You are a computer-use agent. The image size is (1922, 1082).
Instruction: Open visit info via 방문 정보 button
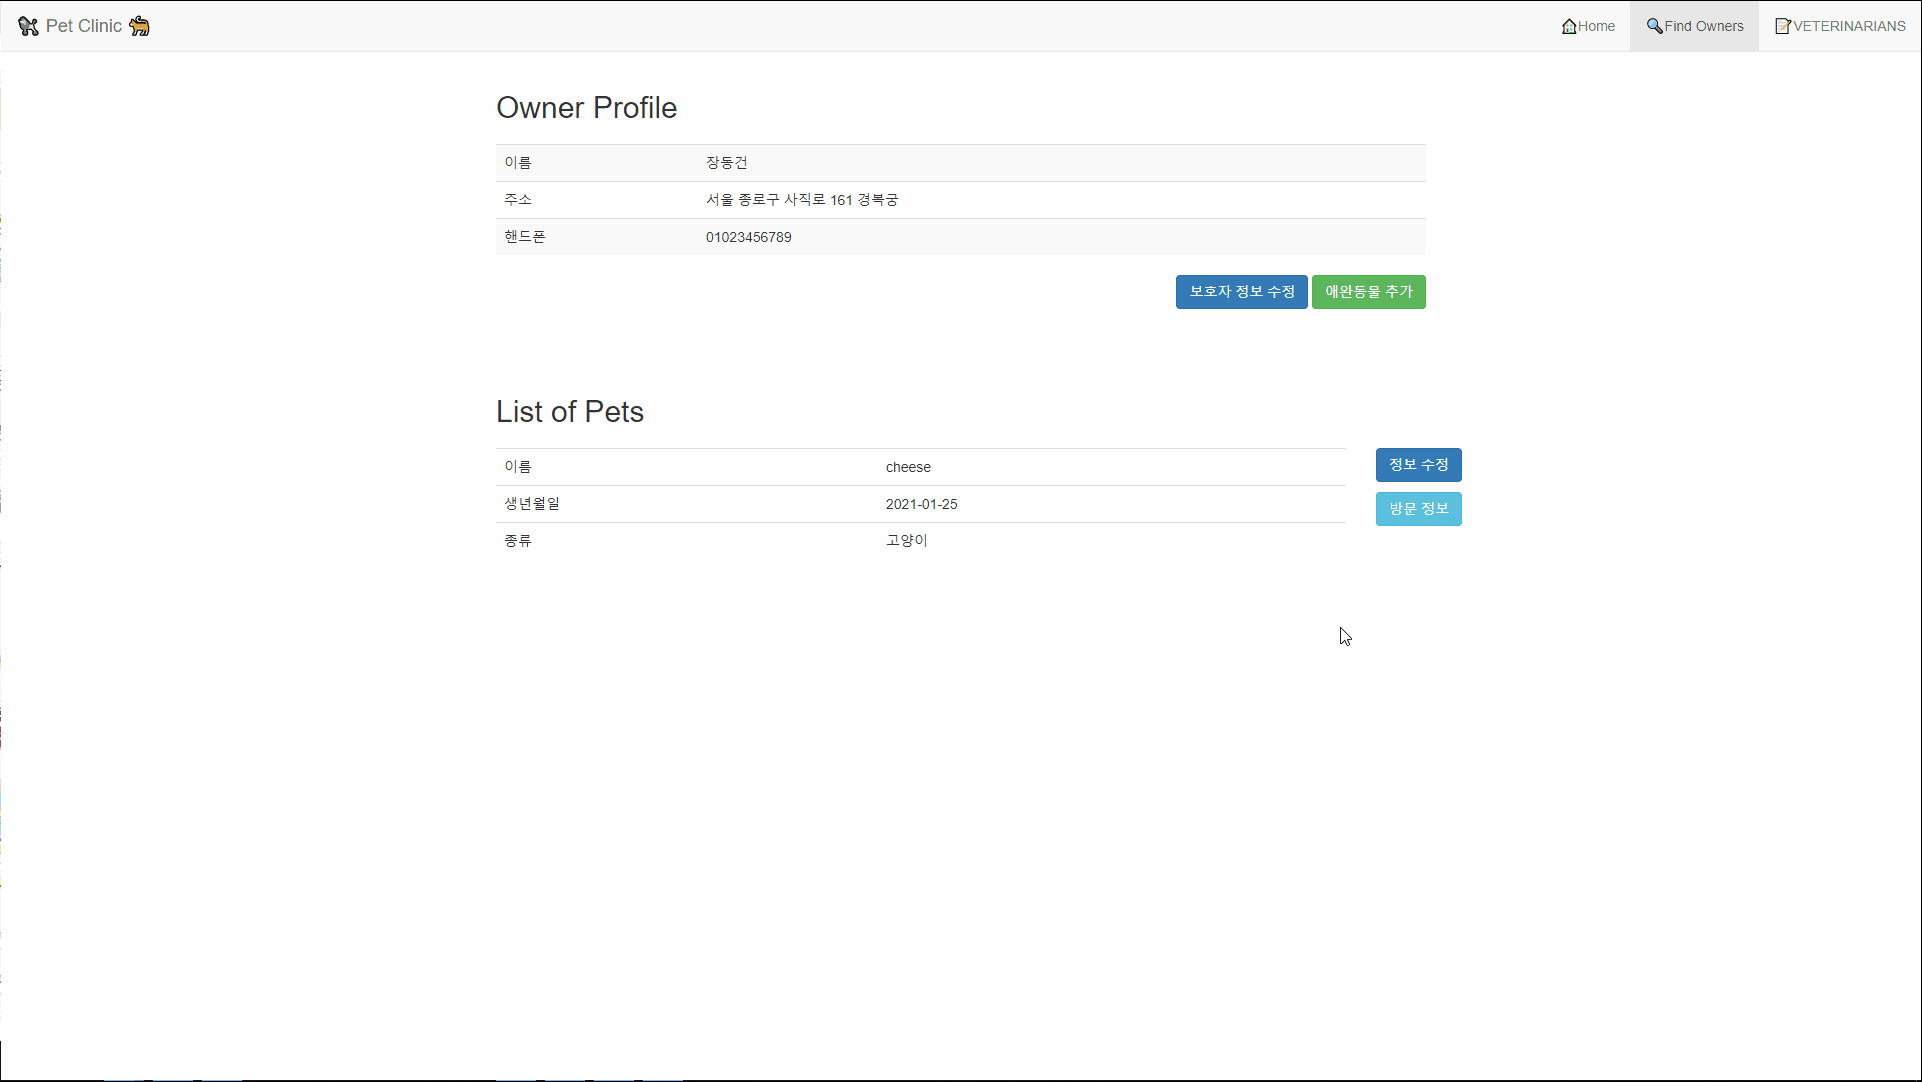tap(1418, 508)
